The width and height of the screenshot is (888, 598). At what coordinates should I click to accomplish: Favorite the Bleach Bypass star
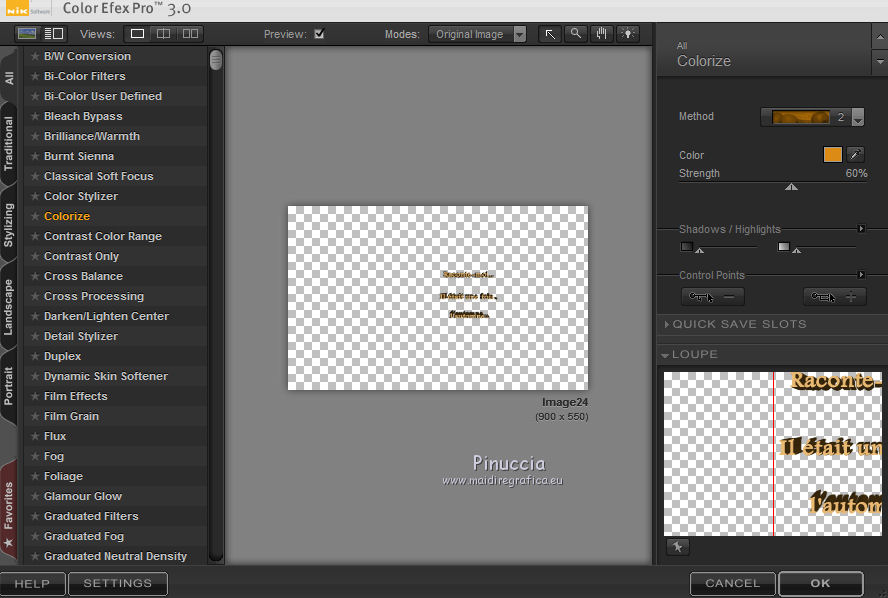[x=35, y=116]
